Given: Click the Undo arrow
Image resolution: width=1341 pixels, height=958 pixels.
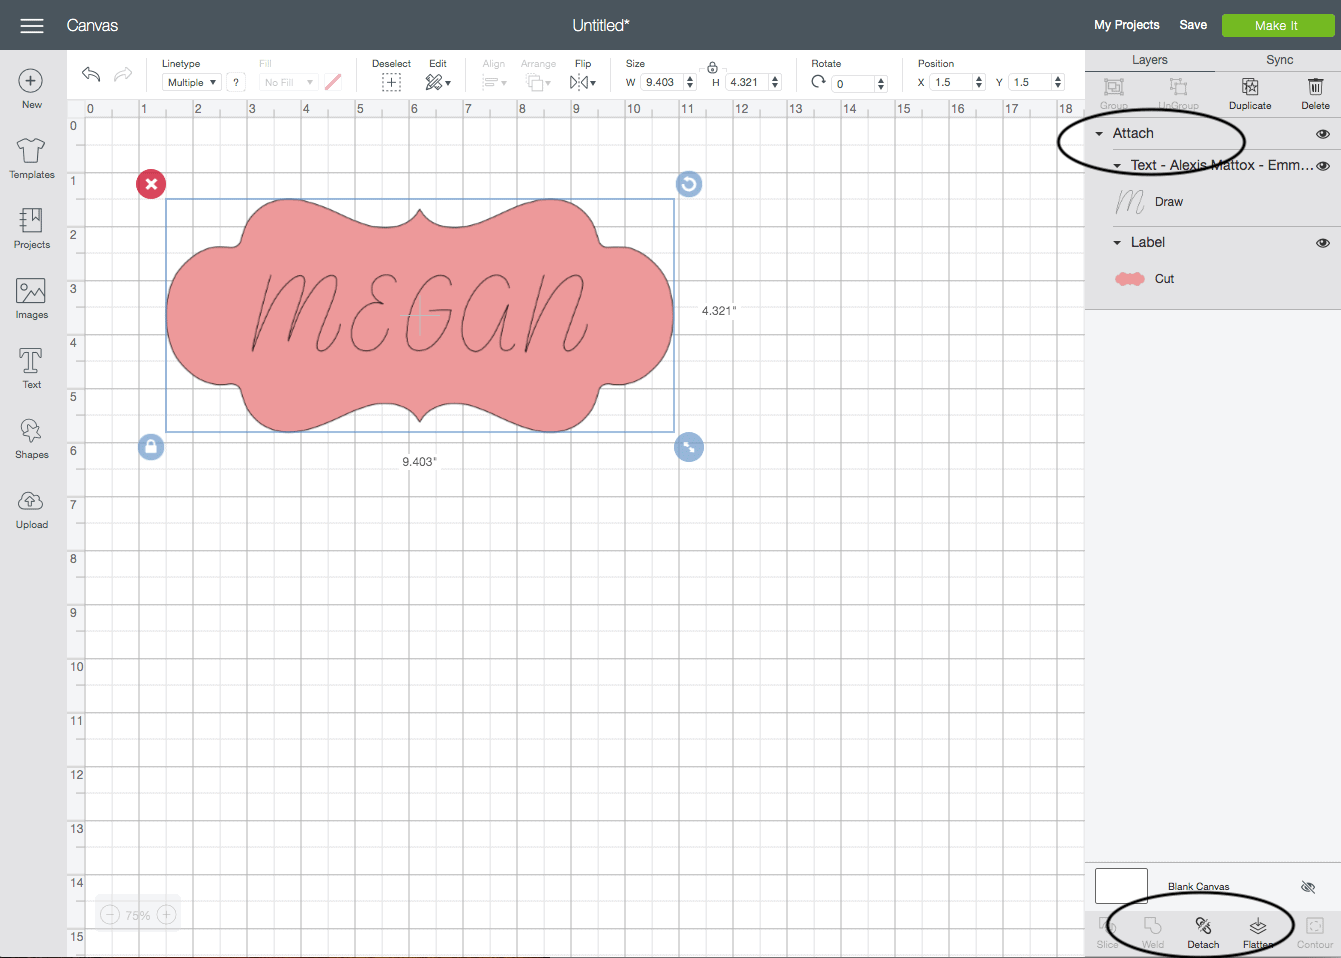Looking at the screenshot, I should click(x=91, y=74).
